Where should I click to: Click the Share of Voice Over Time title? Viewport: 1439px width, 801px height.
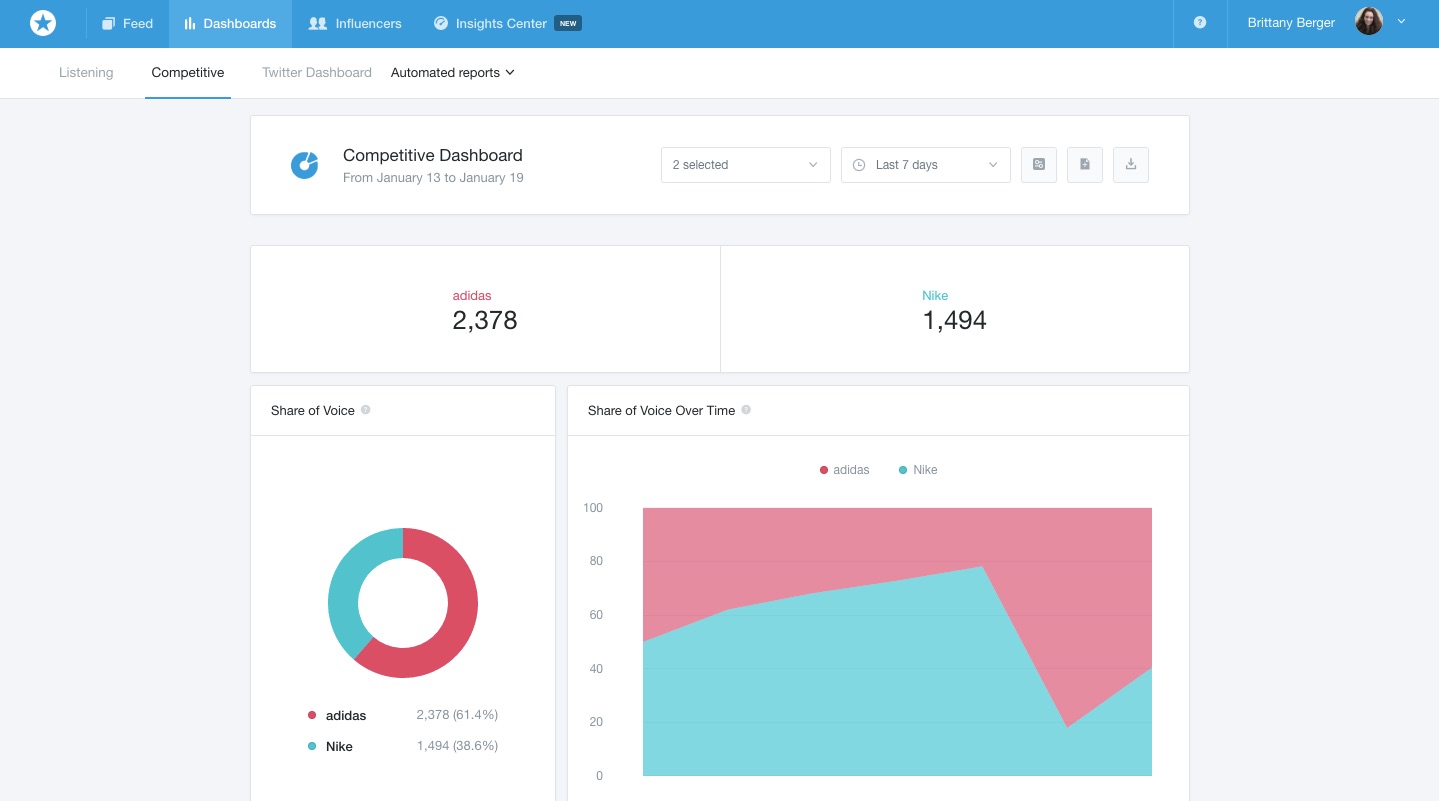click(x=661, y=410)
